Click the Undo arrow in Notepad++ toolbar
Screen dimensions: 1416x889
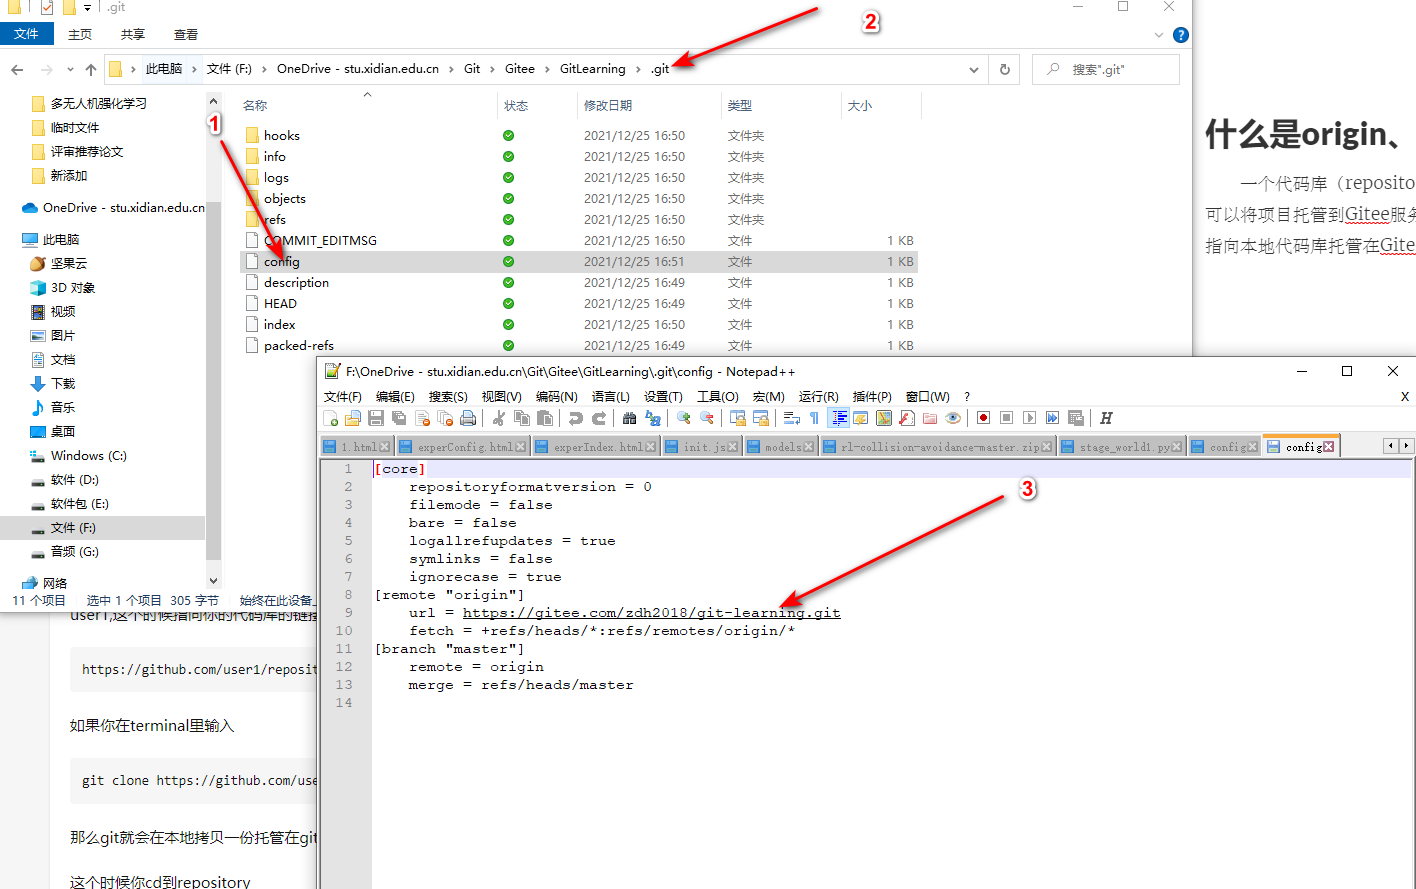click(576, 418)
